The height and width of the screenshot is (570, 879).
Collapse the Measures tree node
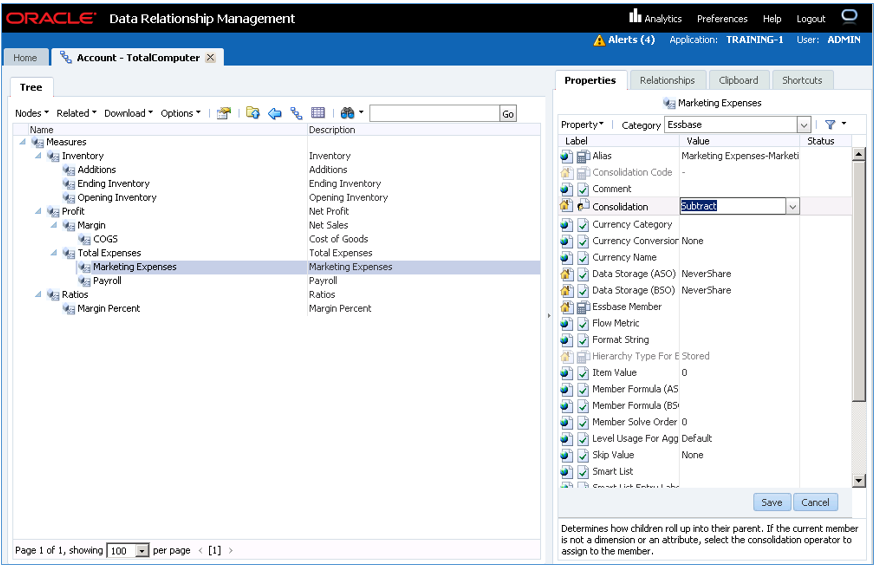22,142
